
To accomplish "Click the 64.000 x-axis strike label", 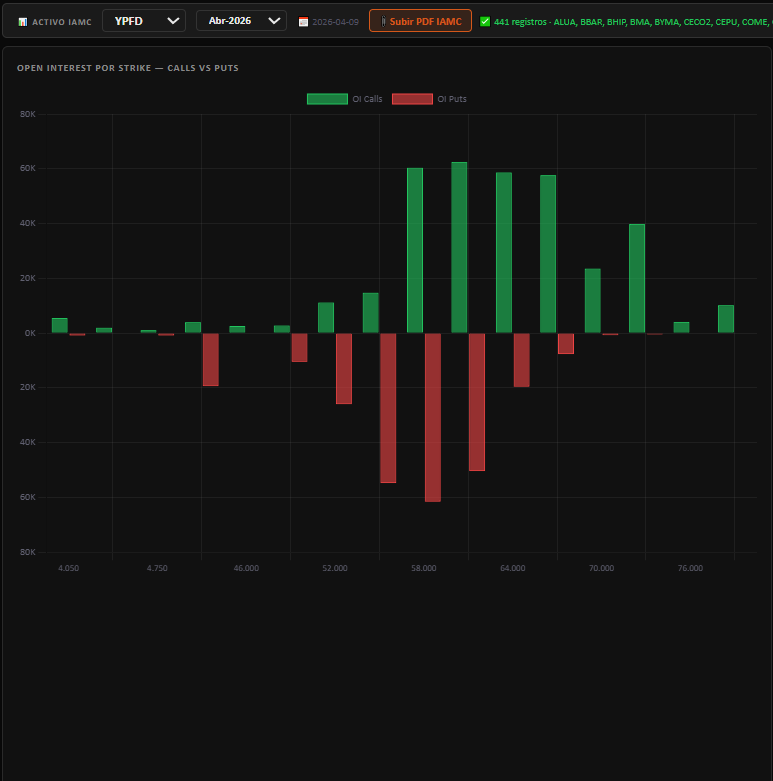I will [x=513, y=568].
